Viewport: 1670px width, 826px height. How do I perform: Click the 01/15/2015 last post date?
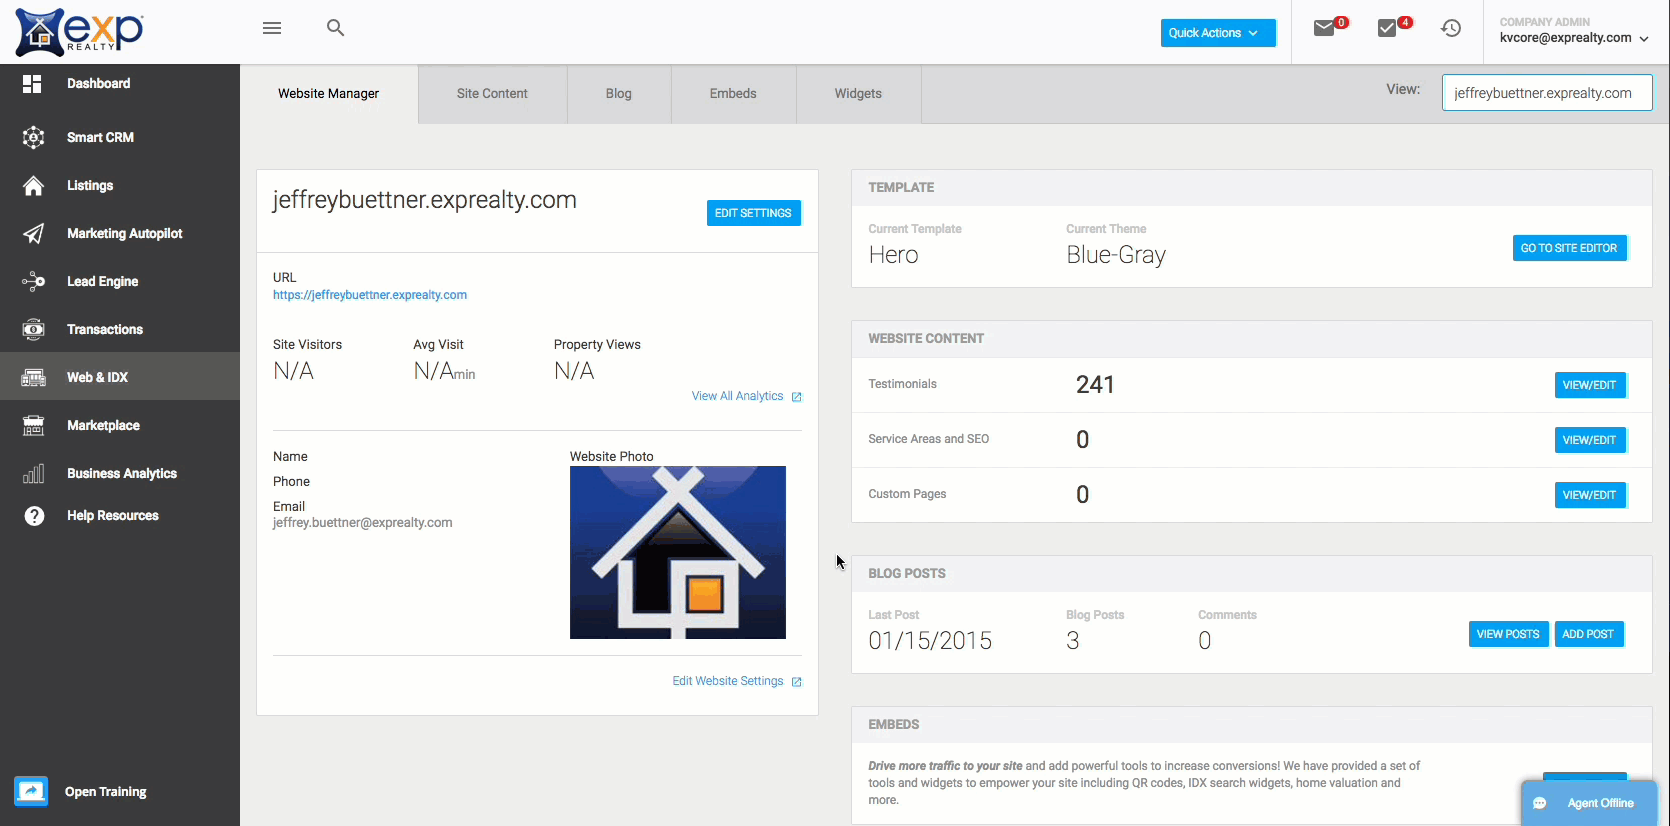(930, 641)
